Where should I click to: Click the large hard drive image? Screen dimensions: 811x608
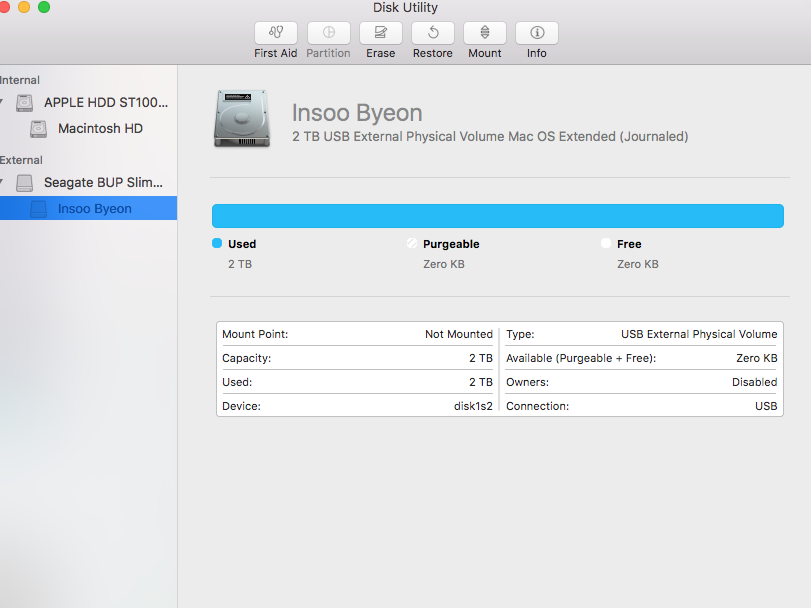coord(242,119)
